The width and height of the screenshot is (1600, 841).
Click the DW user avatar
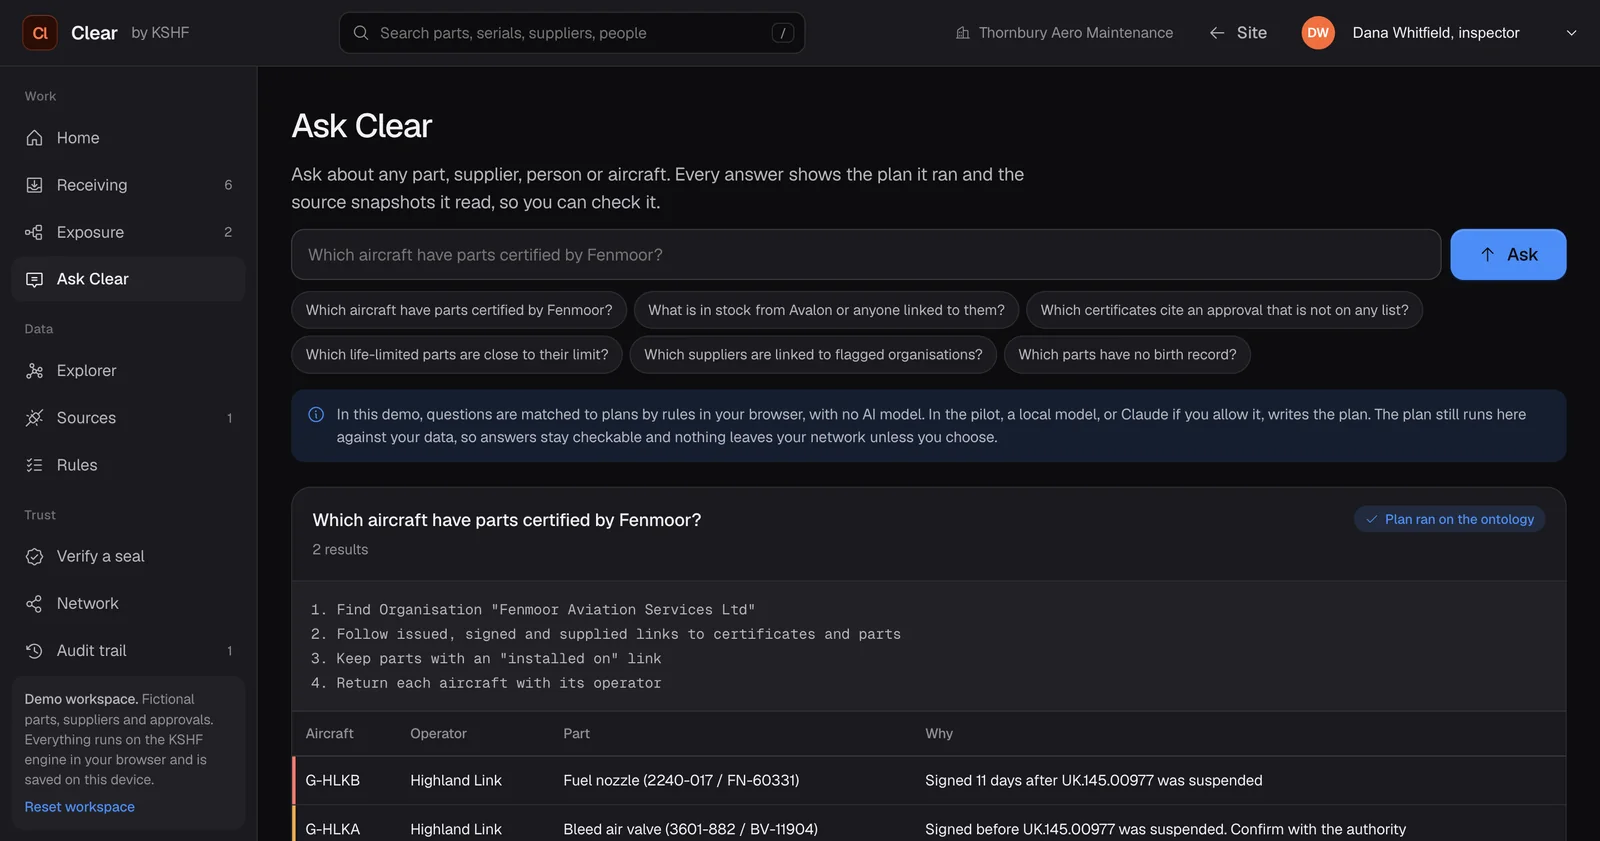coord(1318,33)
